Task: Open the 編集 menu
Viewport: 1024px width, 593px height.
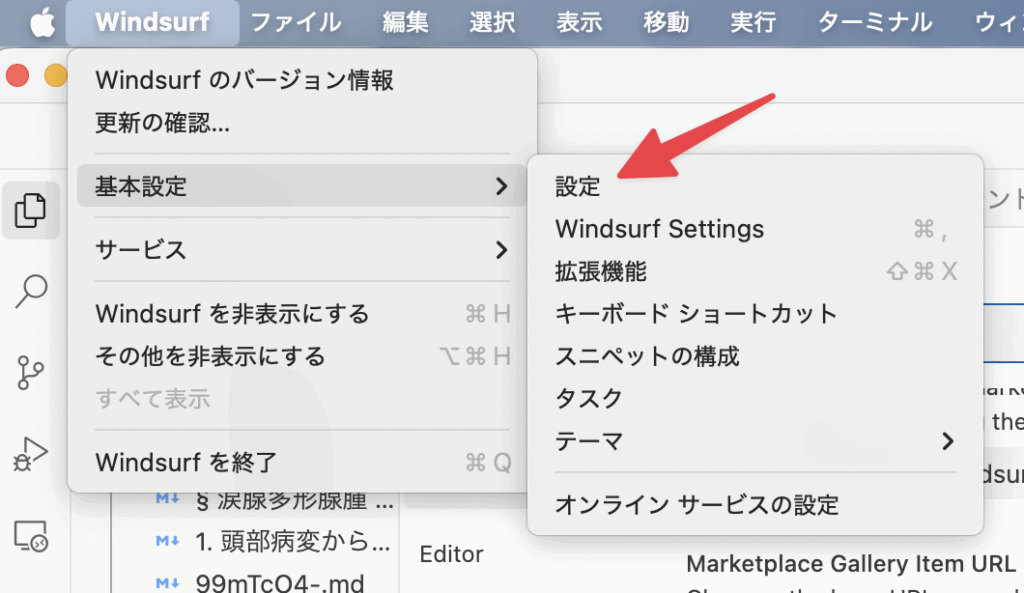Action: pyautogui.click(x=405, y=23)
